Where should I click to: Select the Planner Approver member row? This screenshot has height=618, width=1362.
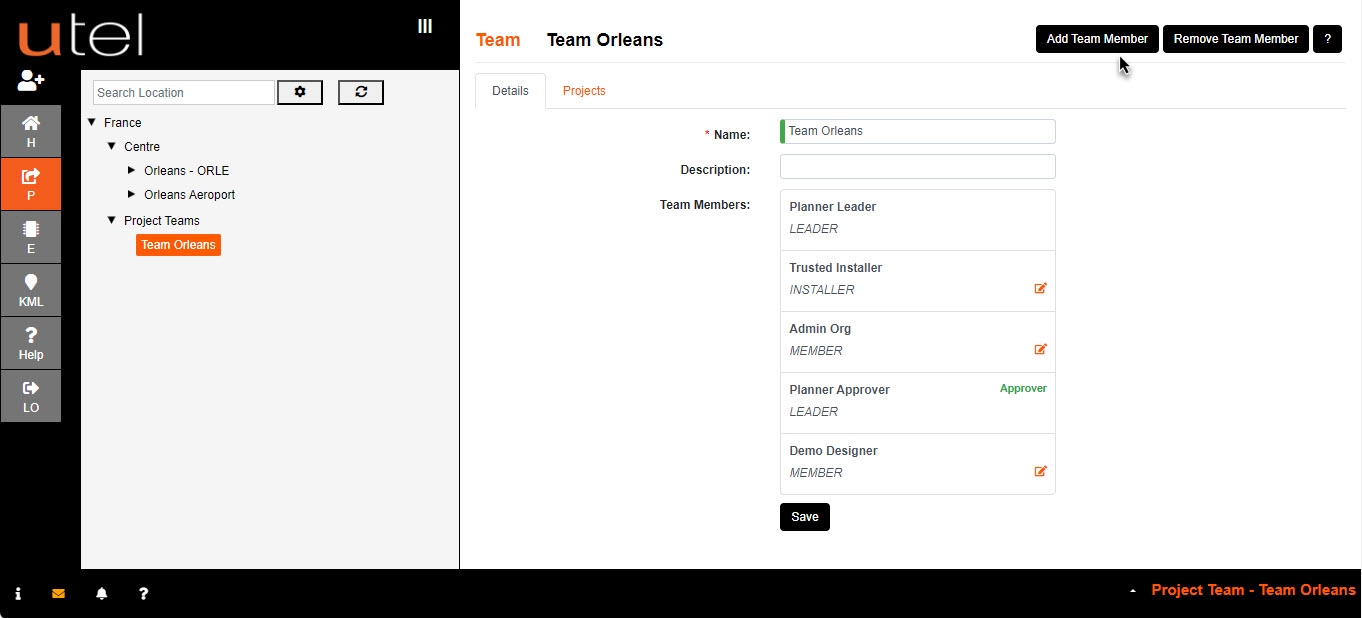click(x=918, y=403)
